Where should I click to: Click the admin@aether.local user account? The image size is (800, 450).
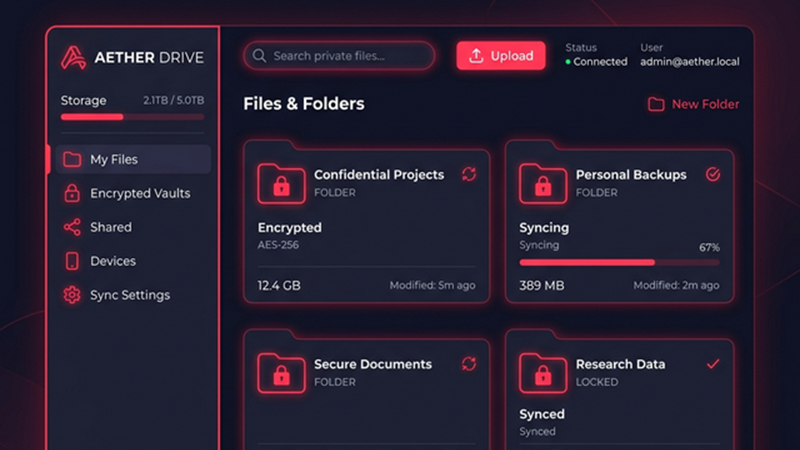click(690, 61)
